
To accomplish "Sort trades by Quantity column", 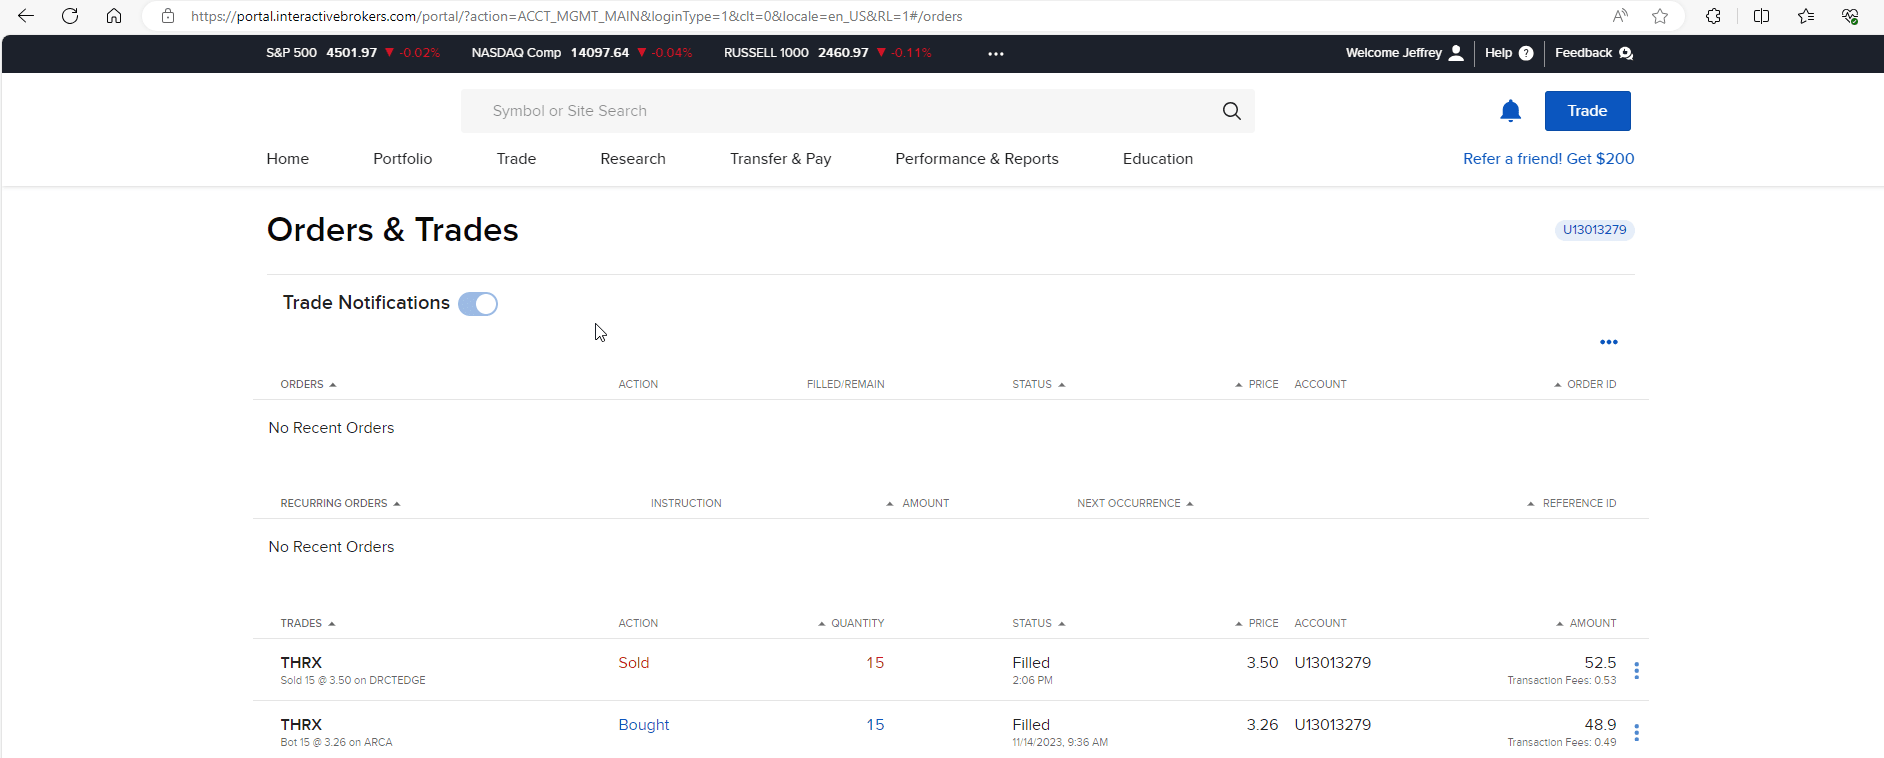I will click(x=856, y=623).
